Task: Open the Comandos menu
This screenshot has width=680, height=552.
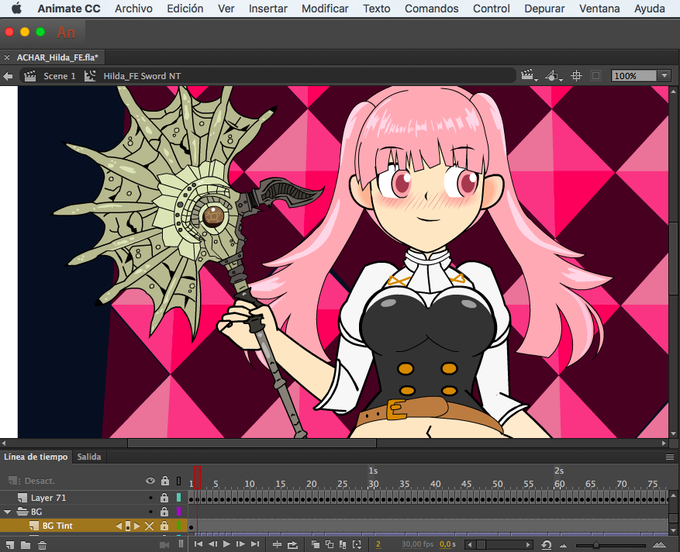Action: [432, 8]
